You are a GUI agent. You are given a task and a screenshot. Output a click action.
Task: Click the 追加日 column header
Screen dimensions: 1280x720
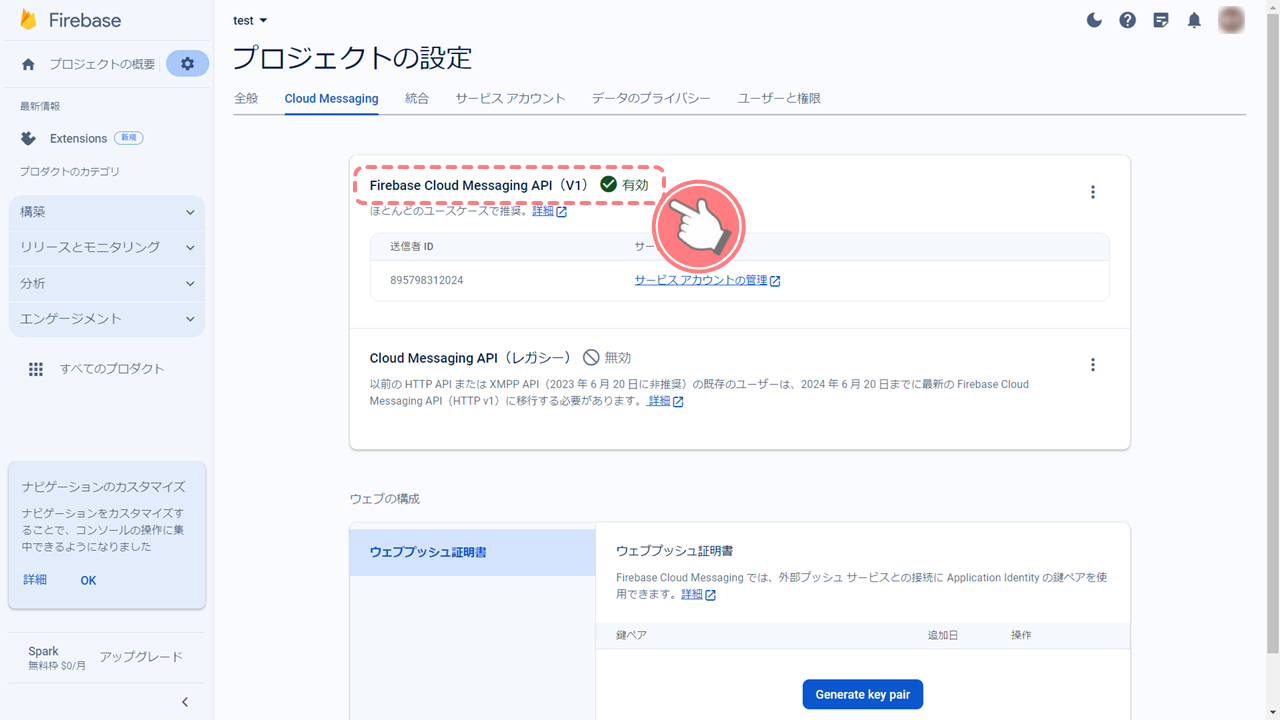(942, 635)
